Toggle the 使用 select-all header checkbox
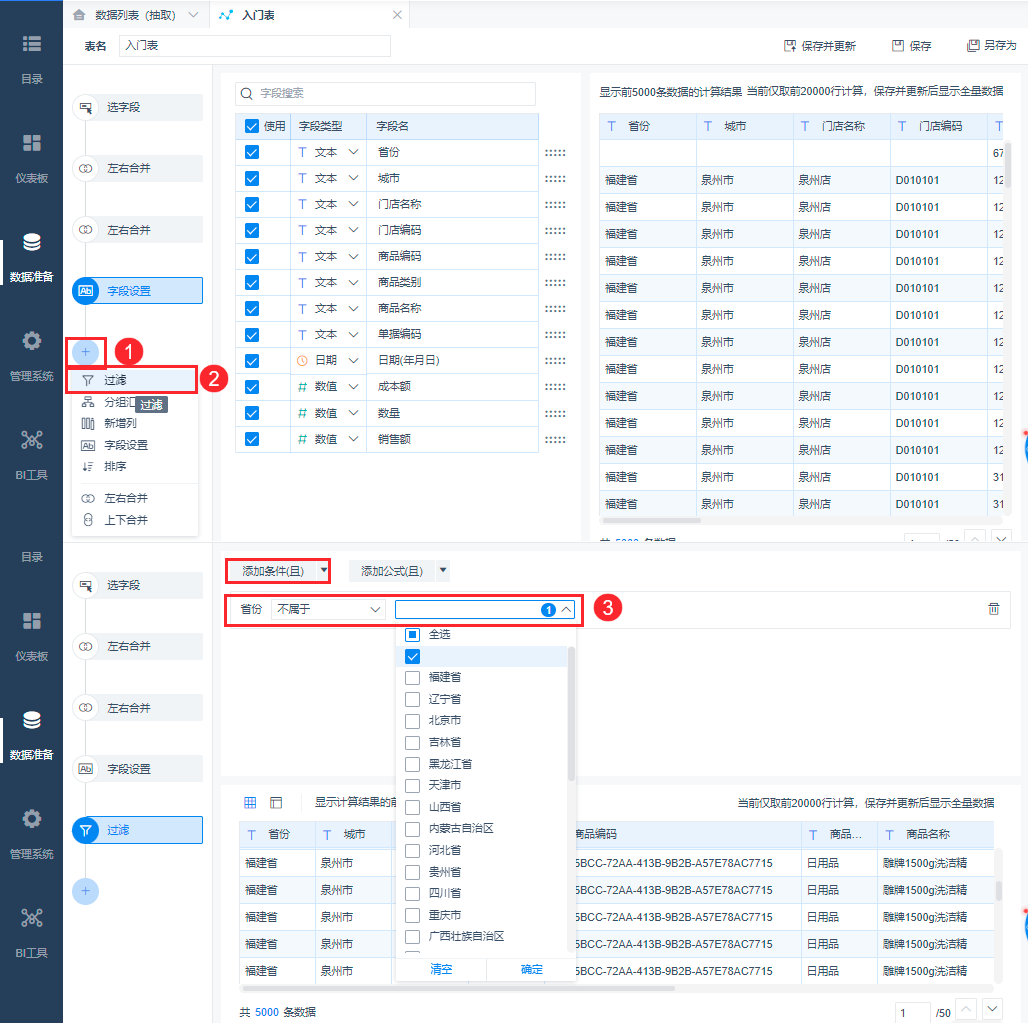This screenshot has height=1023, width=1028. (252, 126)
